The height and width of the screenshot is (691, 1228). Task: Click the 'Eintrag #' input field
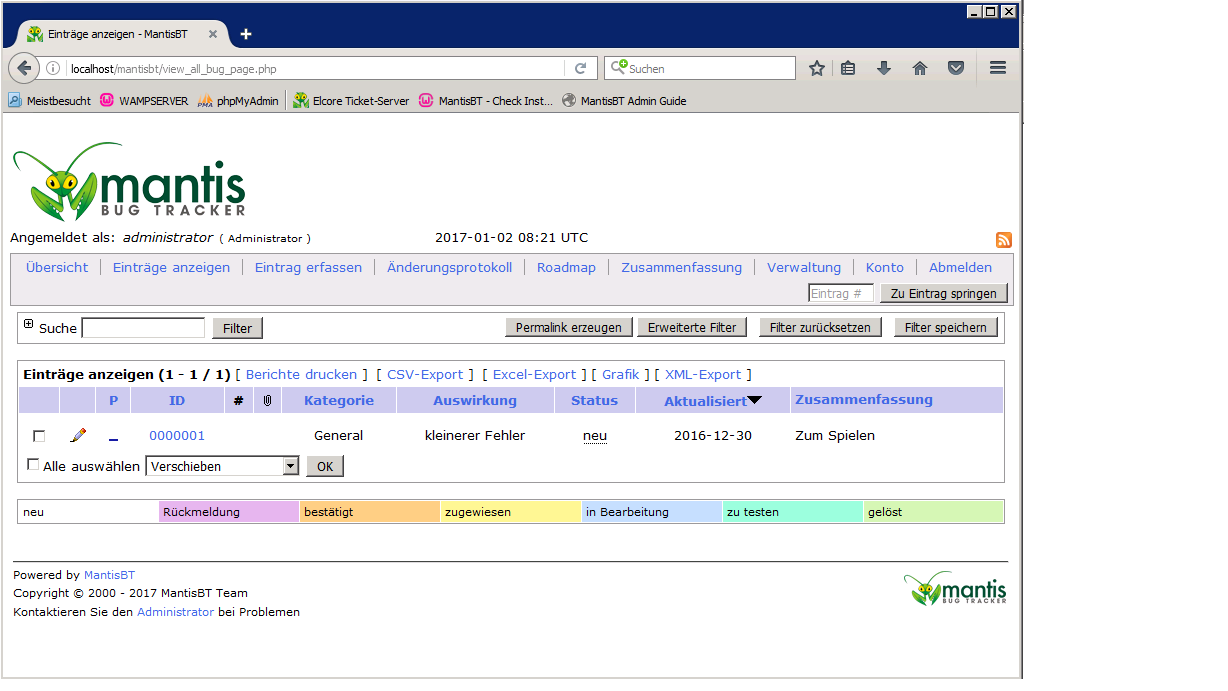pyautogui.click(x=840, y=293)
